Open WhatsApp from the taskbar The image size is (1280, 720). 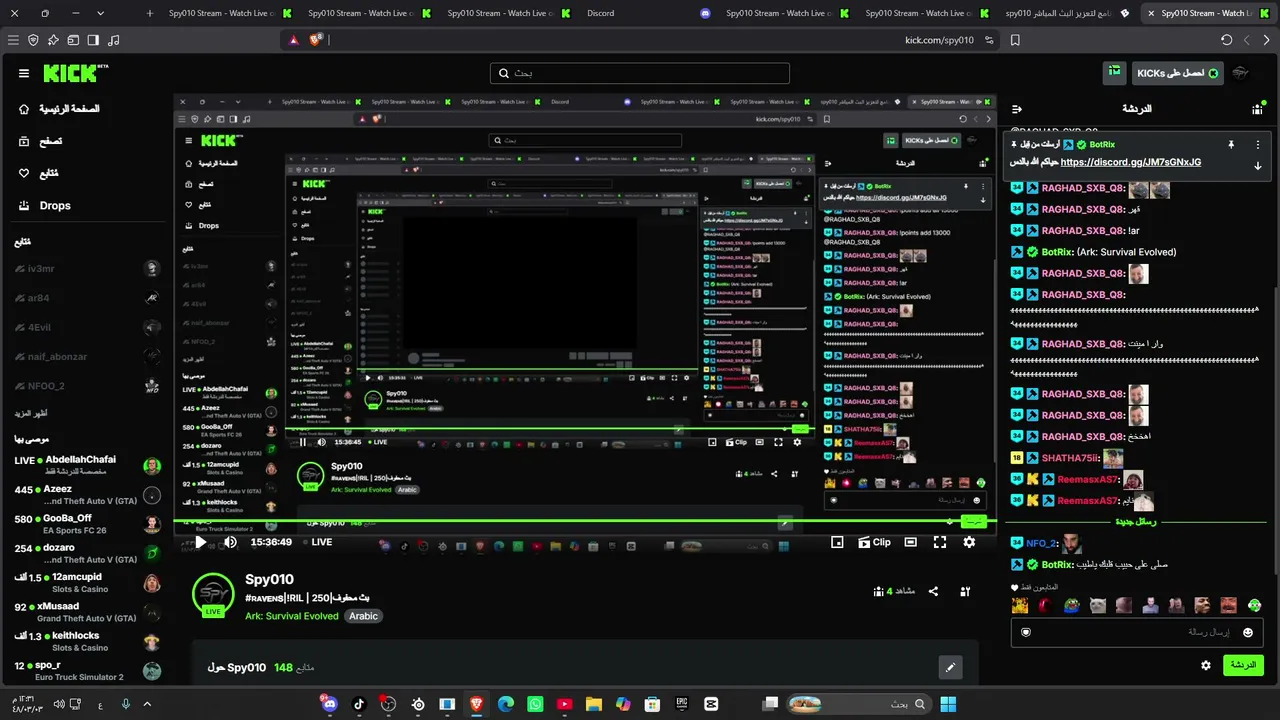coord(535,704)
